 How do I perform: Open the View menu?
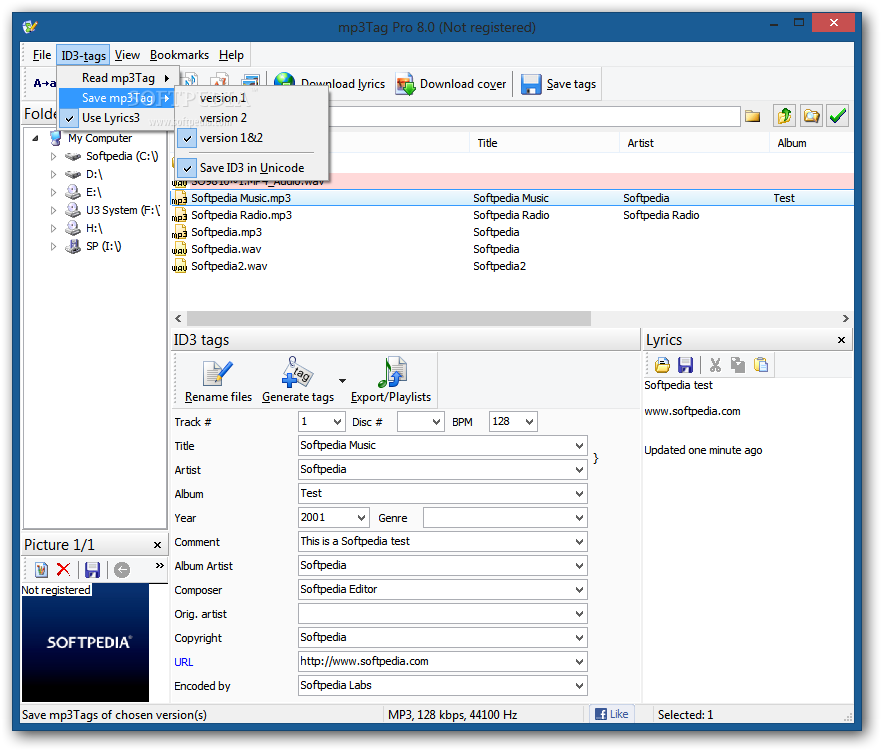127,55
